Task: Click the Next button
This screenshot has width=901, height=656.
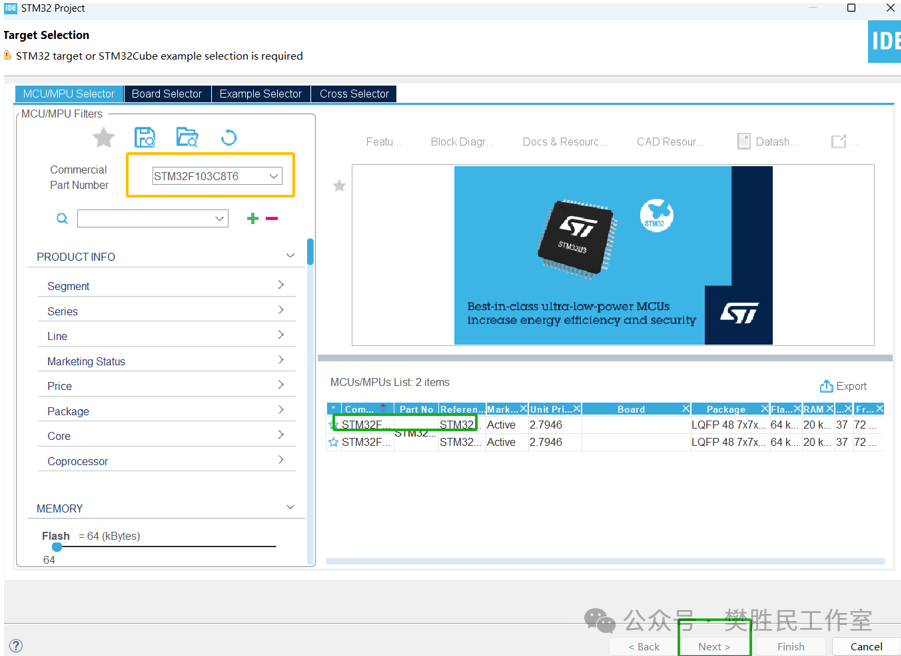Action: pos(714,647)
